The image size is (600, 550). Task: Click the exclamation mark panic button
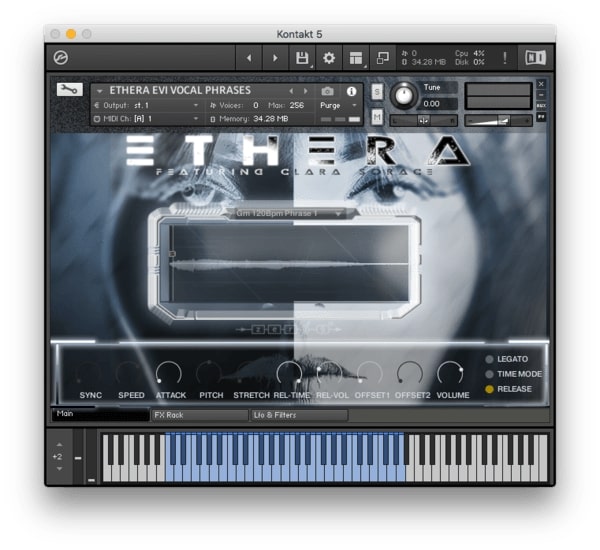(x=505, y=58)
